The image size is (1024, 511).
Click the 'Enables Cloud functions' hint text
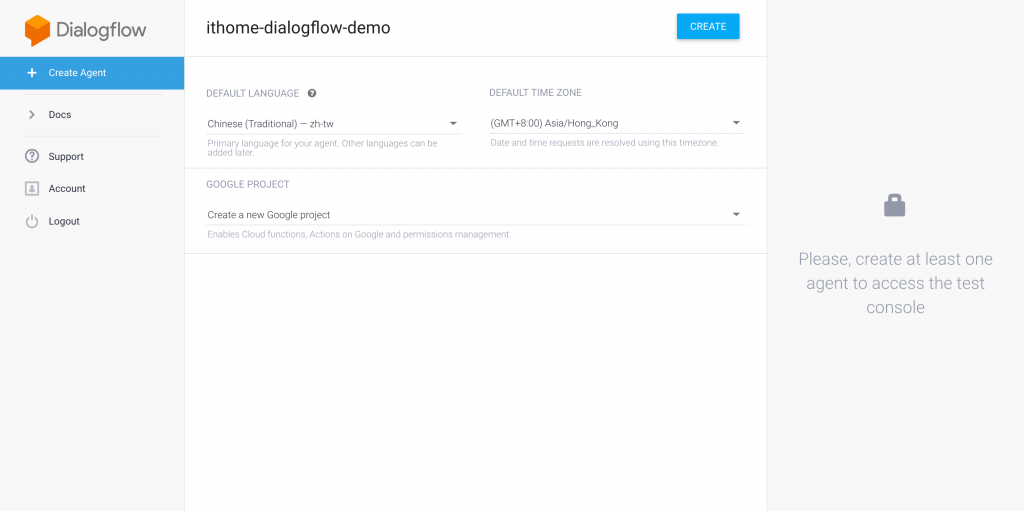(x=359, y=234)
